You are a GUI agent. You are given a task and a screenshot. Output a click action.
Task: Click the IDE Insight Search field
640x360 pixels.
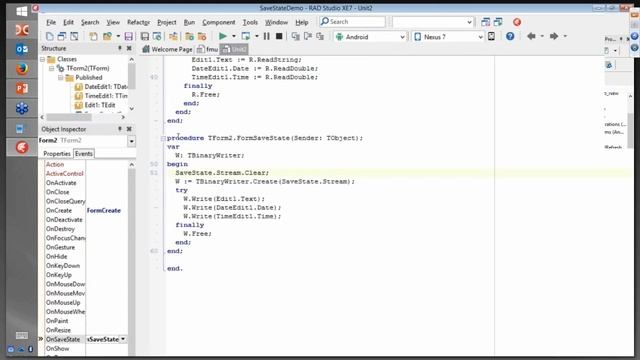click(x=353, y=22)
